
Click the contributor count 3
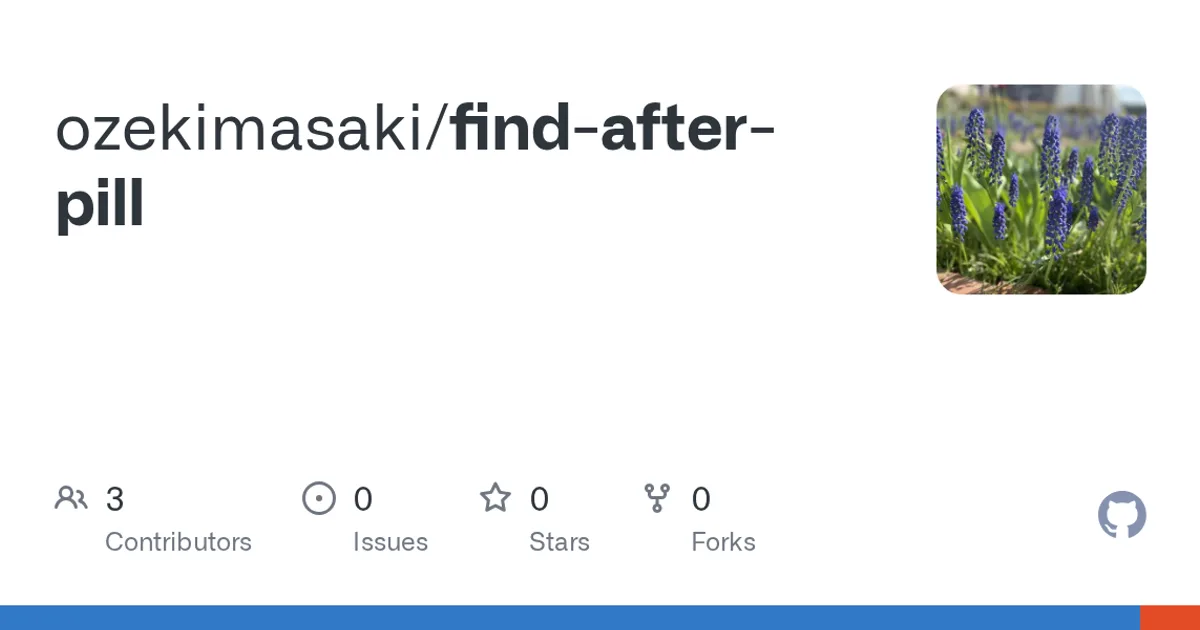pyautogui.click(x=114, y=498)
